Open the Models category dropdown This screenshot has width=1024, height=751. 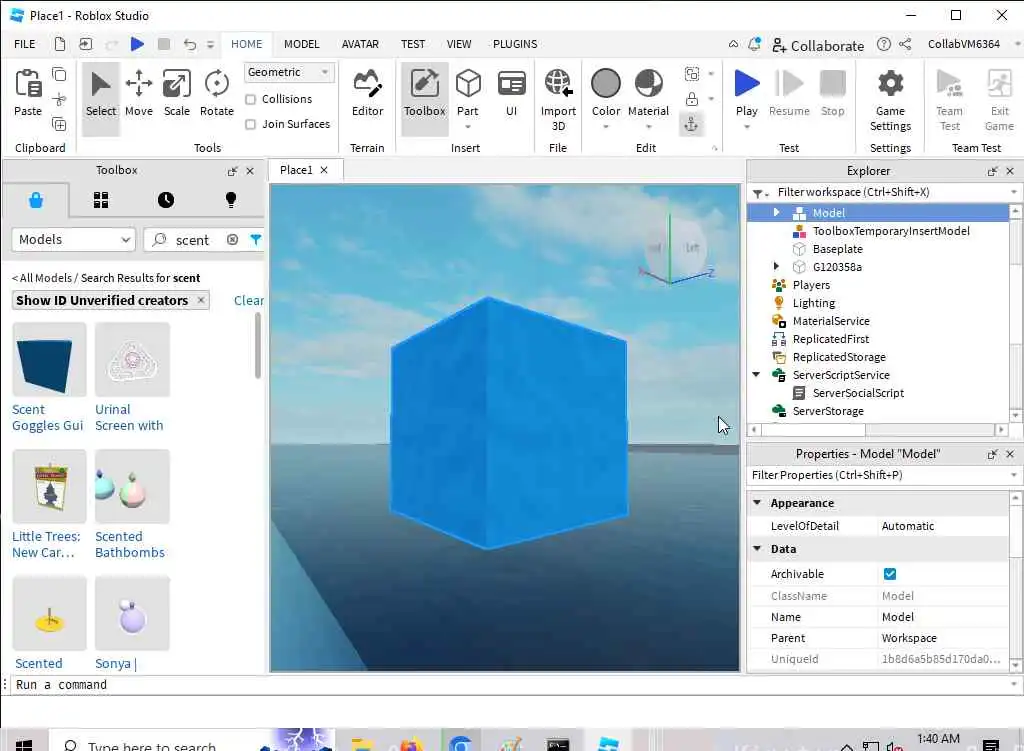(73, 240)
